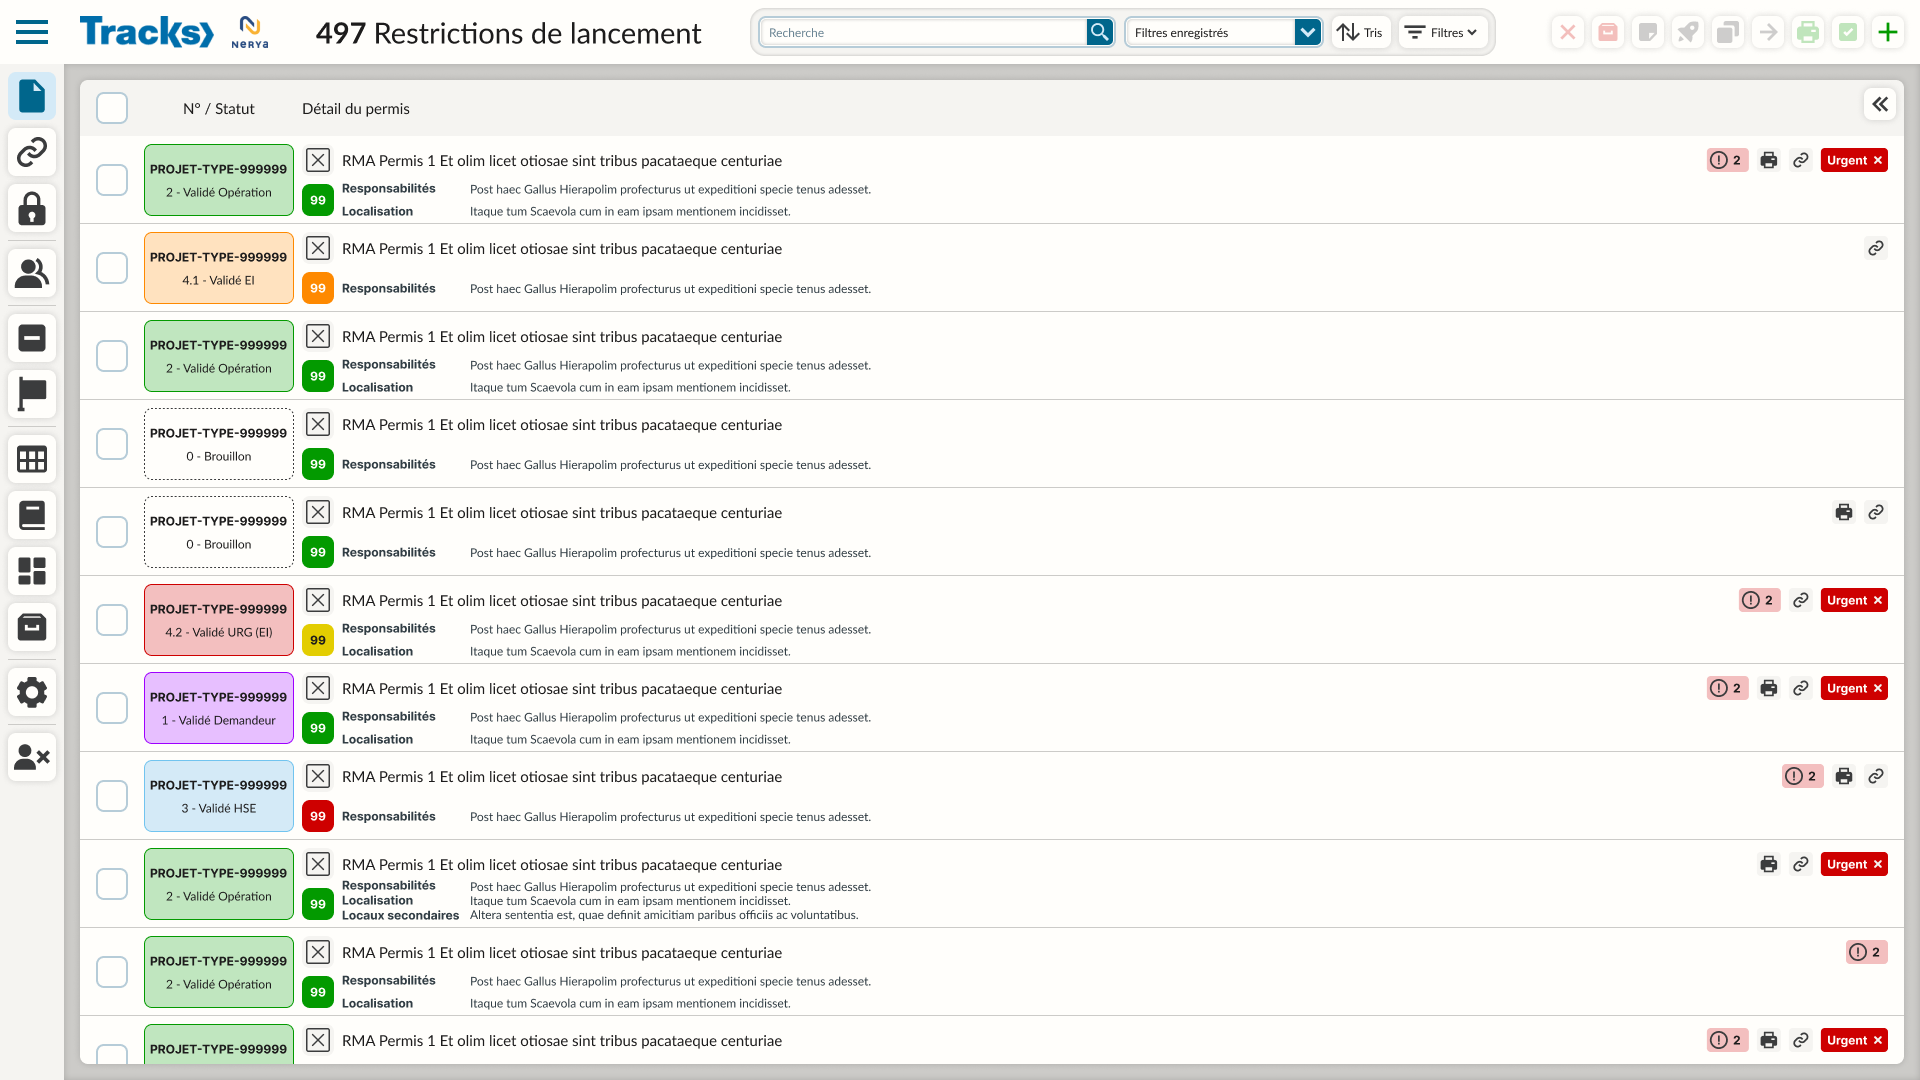Print the 3 - Validé HSE row

[x=1844, y=776]
